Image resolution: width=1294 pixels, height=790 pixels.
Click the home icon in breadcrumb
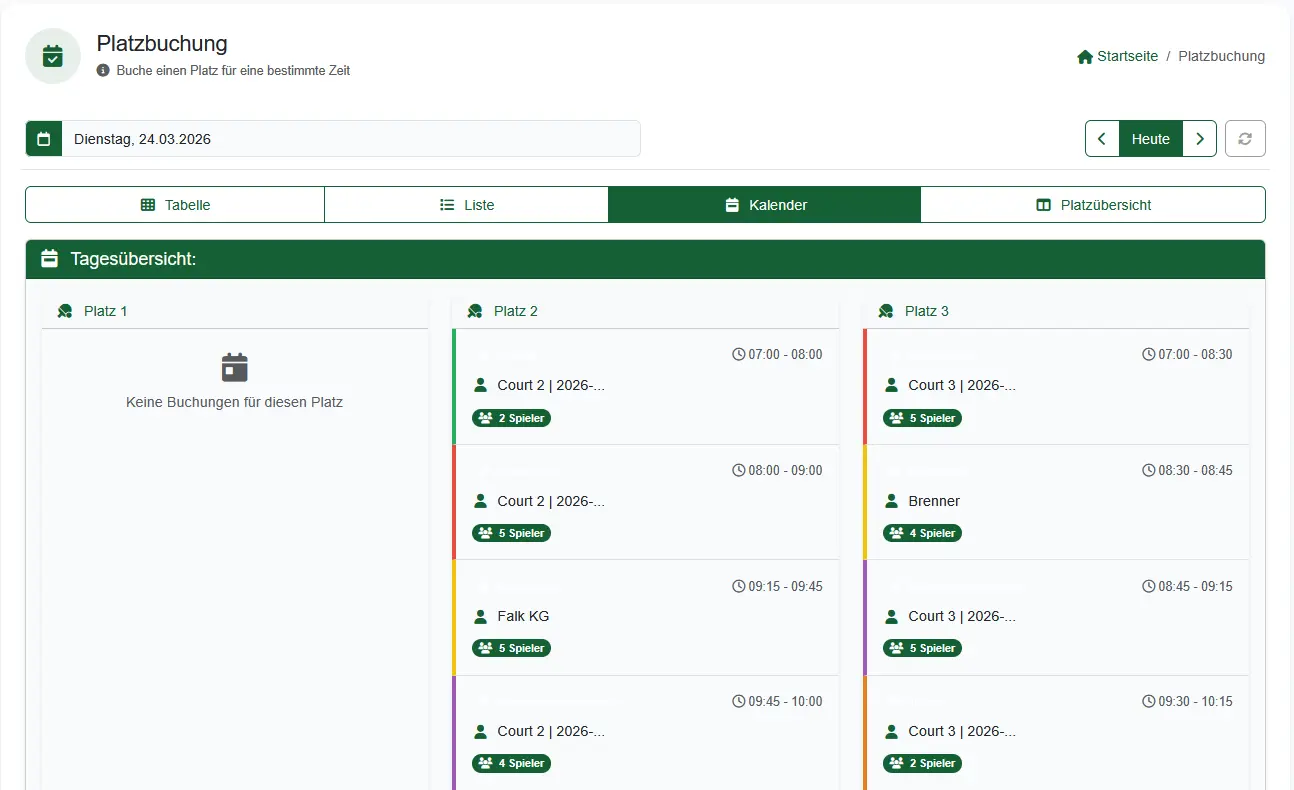(x=1085, y=57)
